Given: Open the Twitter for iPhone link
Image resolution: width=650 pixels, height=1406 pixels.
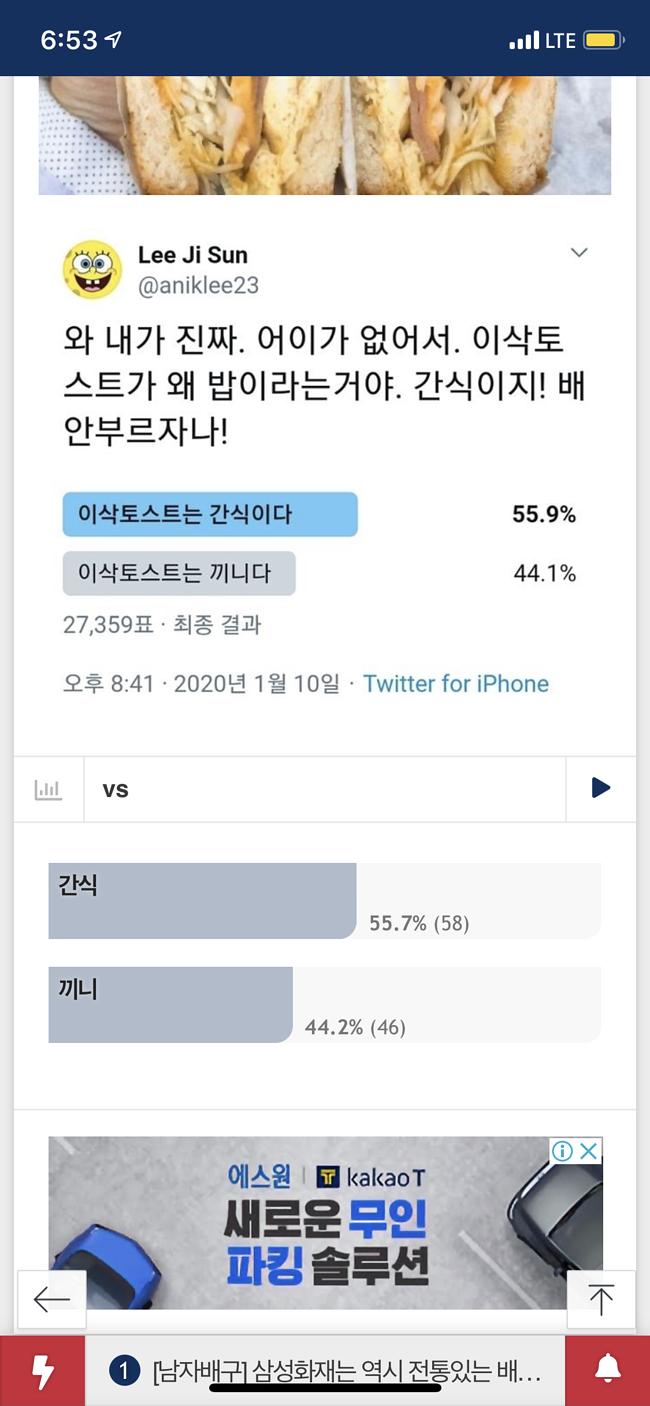Looking at the screenshot, I should pos(455,684).
